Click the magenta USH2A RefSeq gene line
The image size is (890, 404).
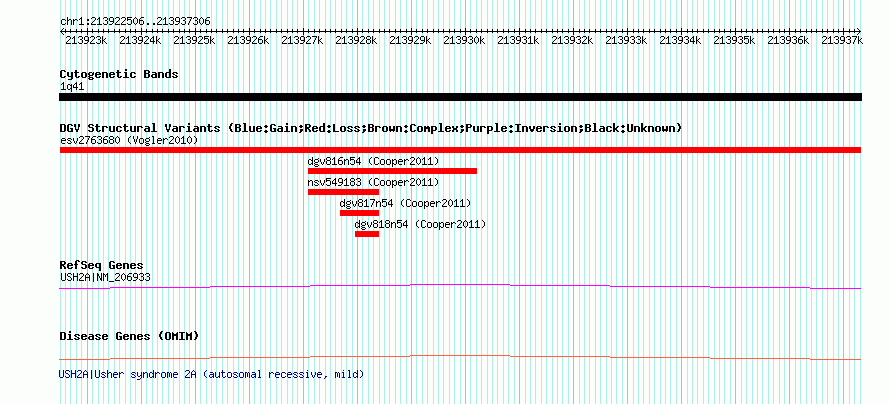click(x=460, y=287)
